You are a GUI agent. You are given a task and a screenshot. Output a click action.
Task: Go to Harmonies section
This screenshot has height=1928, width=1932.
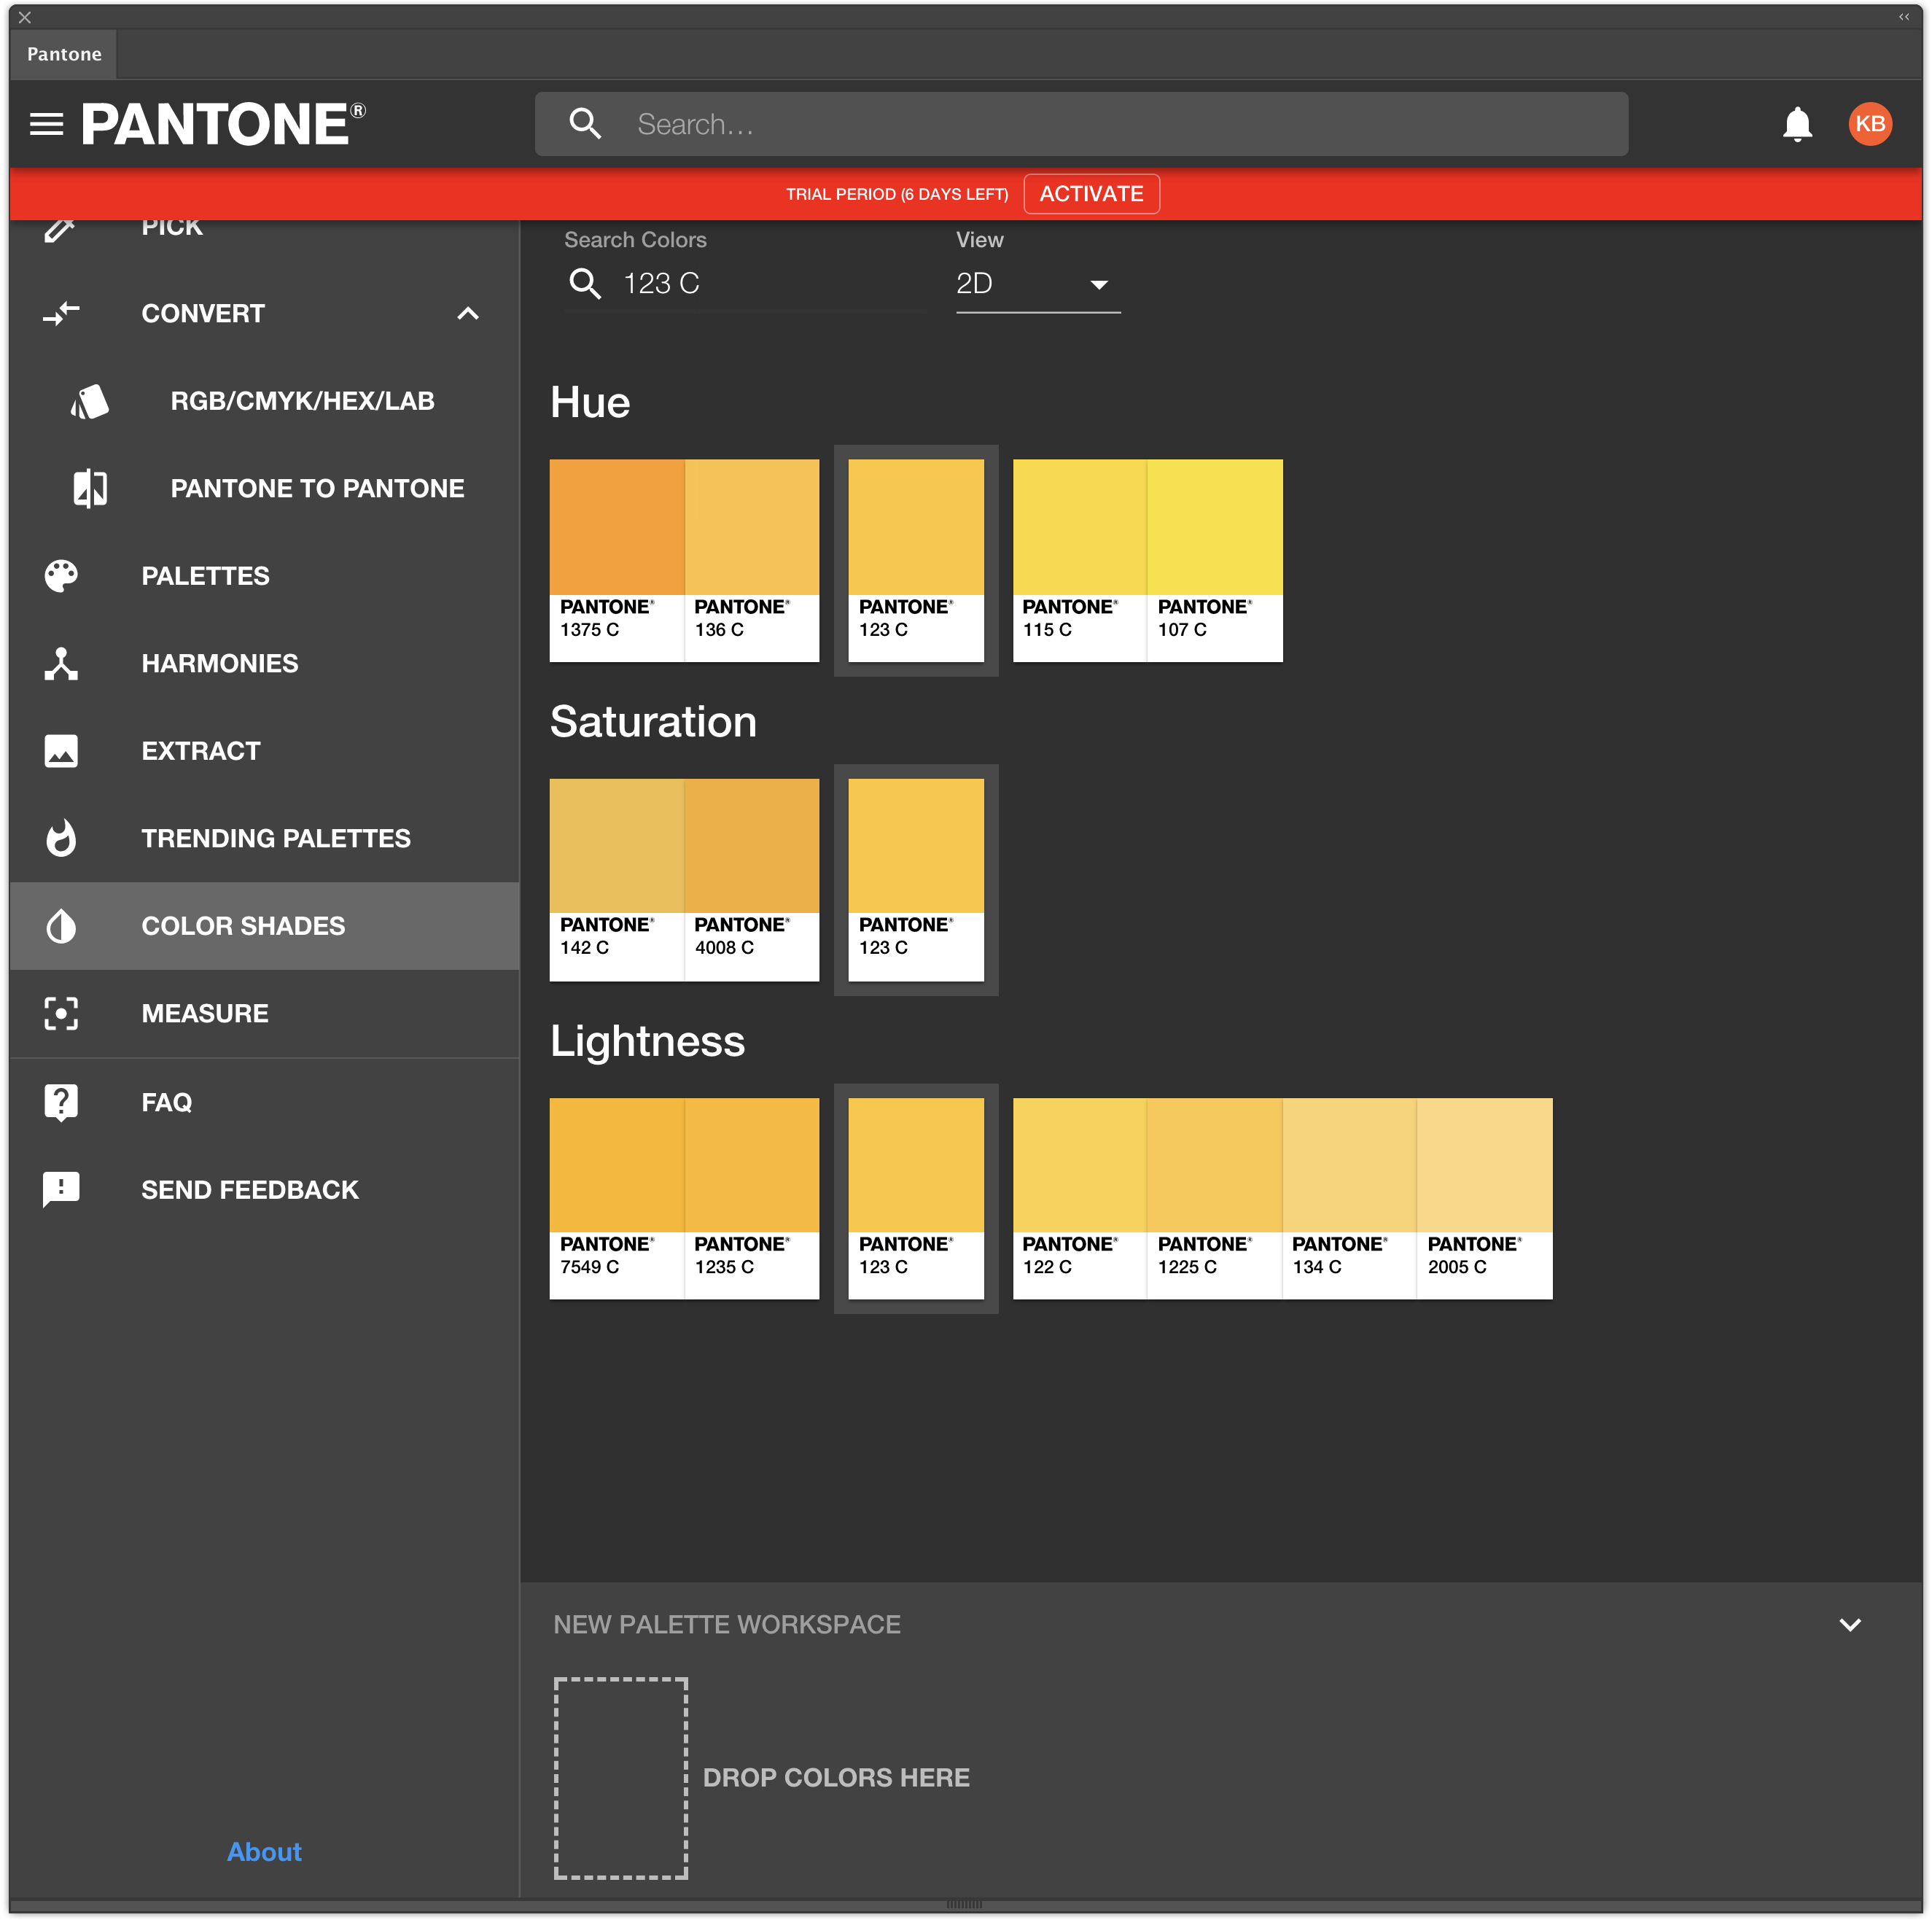[264, 663]
